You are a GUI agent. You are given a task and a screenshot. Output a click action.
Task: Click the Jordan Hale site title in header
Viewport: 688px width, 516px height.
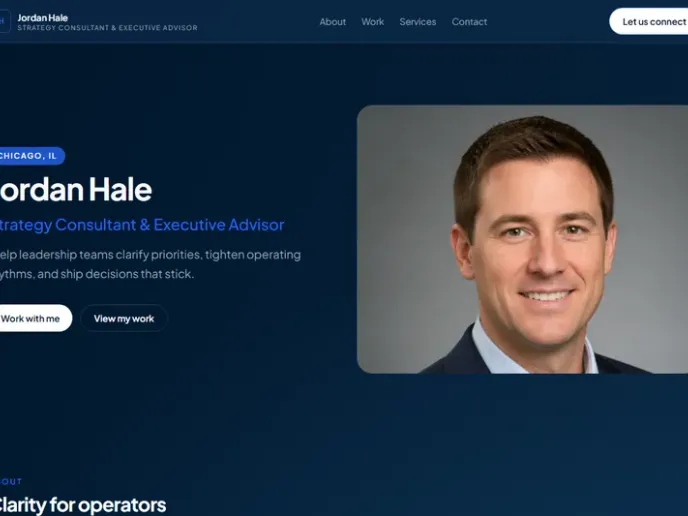[43, 18]
